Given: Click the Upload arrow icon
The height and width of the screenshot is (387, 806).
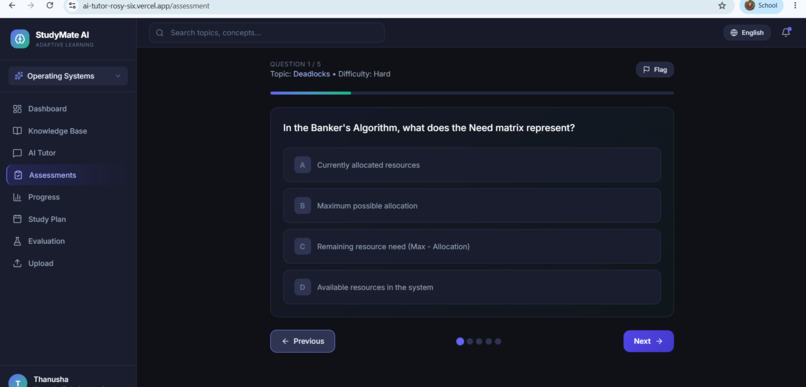Looking at the screenshot, I should pyautogui.click(x=17, y=263).
